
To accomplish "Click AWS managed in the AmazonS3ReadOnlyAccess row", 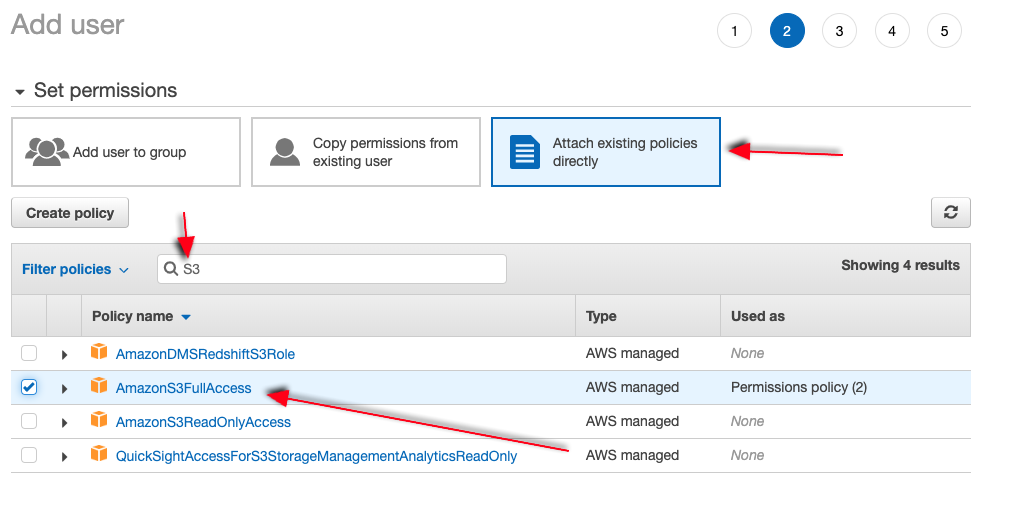I will point(632,421).
